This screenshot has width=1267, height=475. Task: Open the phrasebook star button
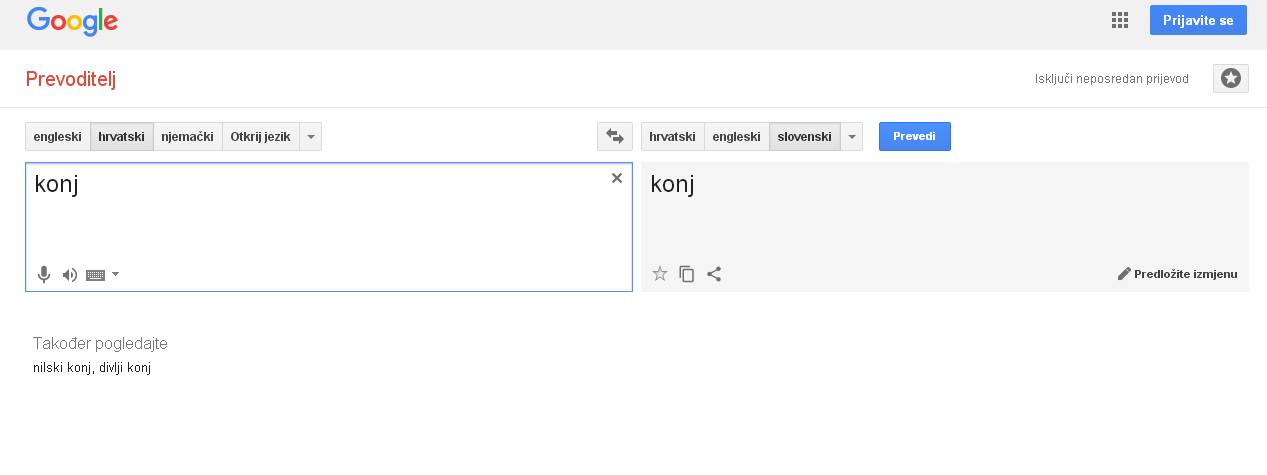click(1231, 78)
